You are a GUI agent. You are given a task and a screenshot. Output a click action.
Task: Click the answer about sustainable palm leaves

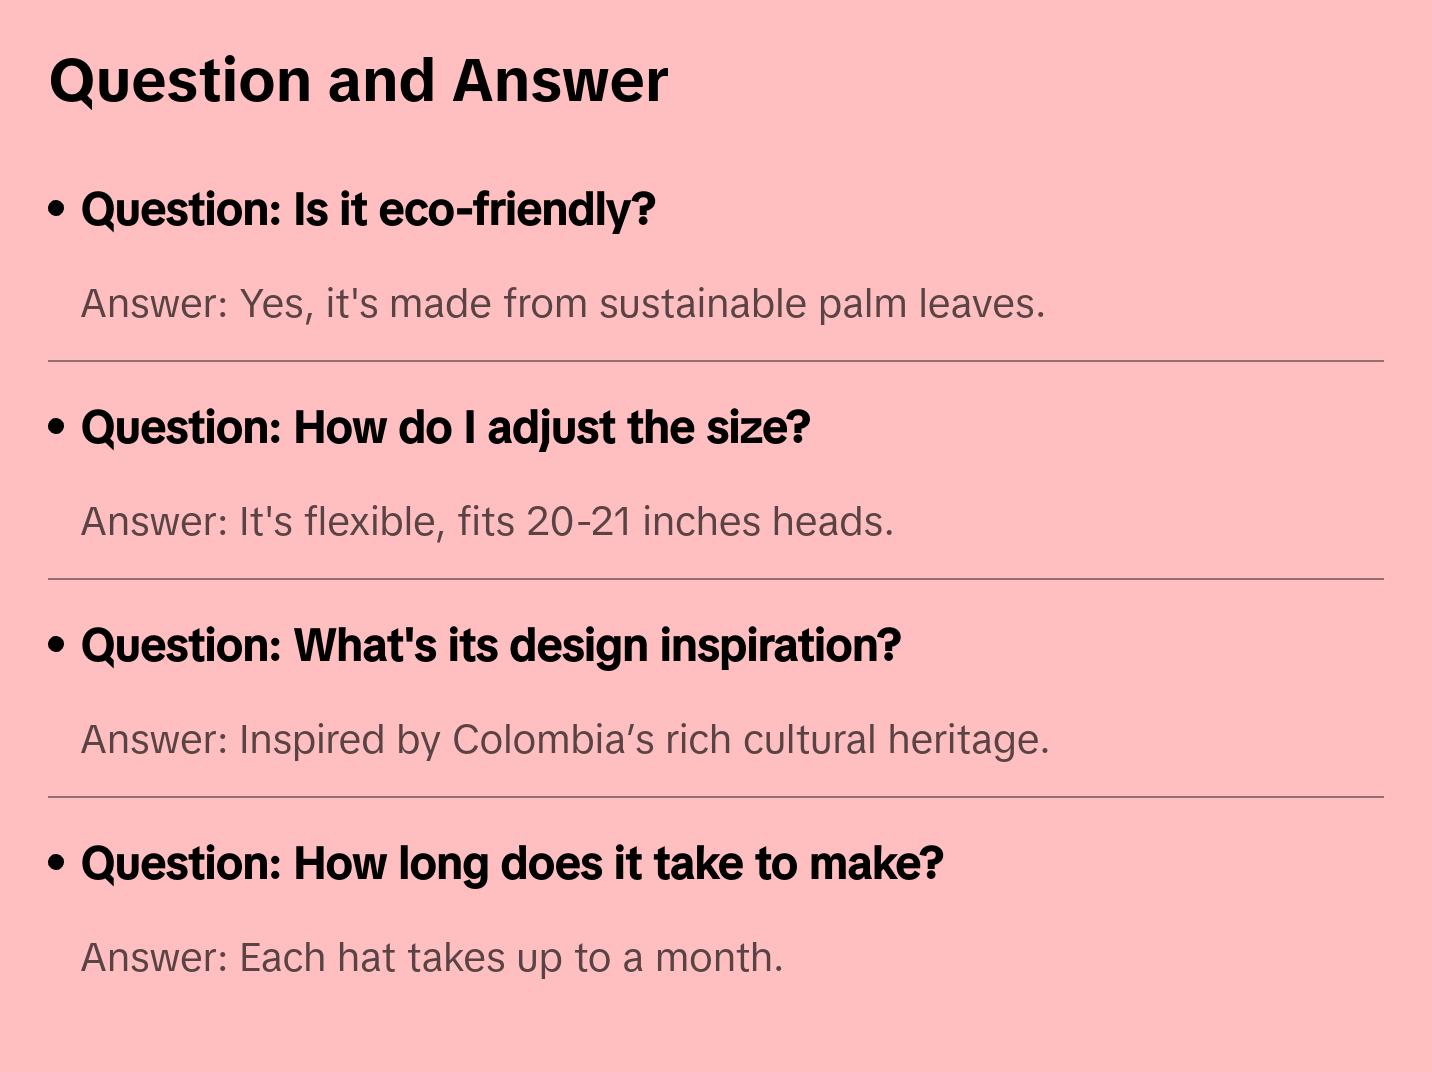coord(563,304)
